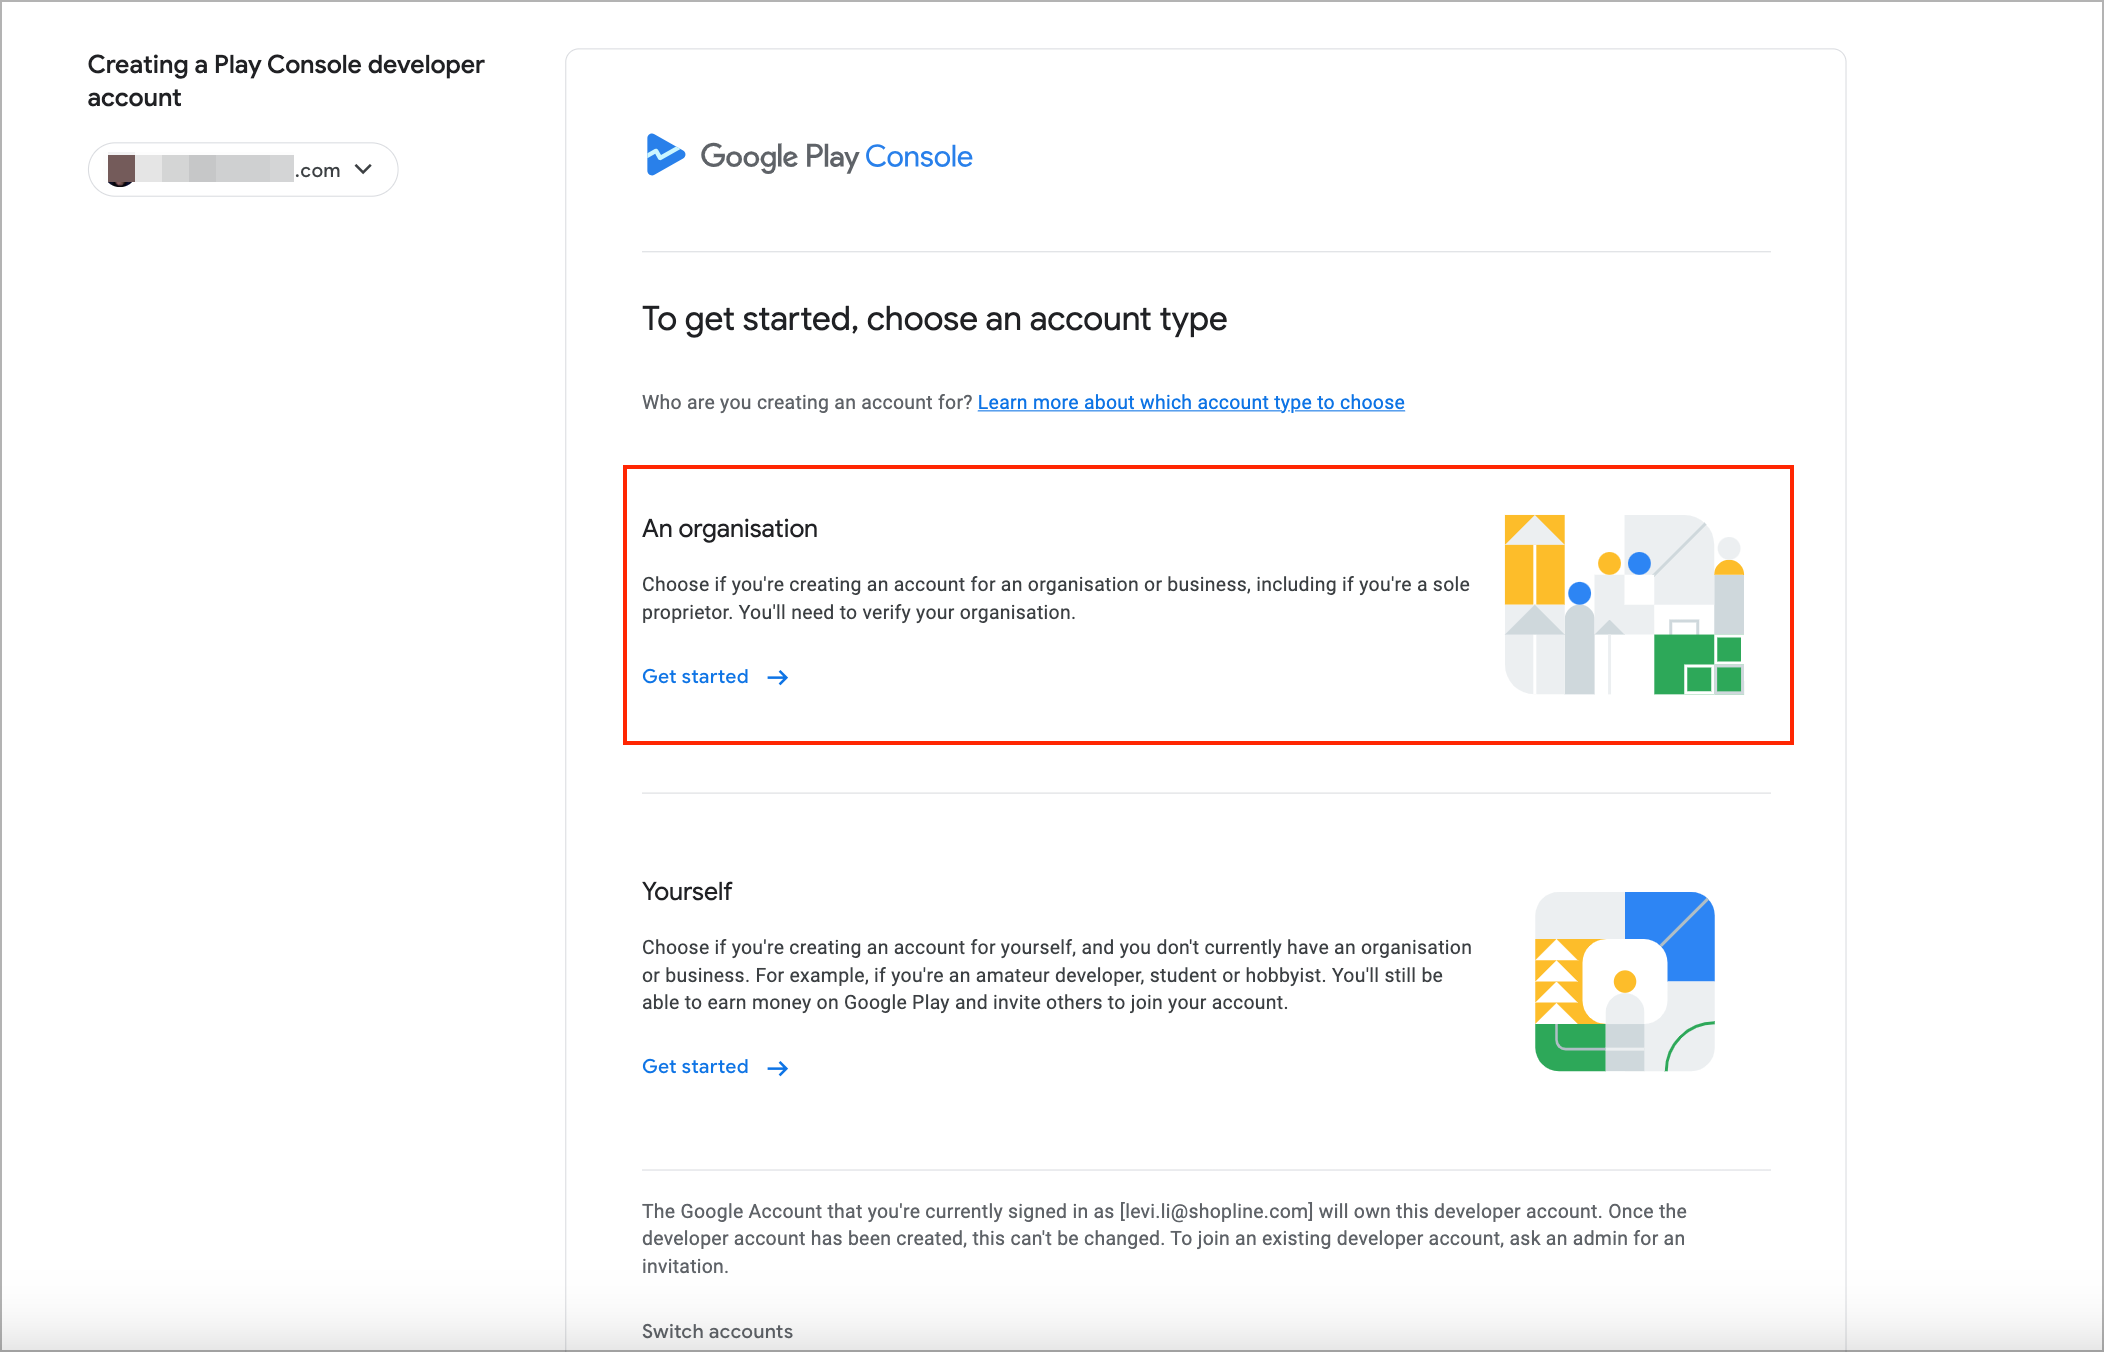Open the account type Learn more link
Viewport: 2104px width, 1352px height.
pos(1190,402)
